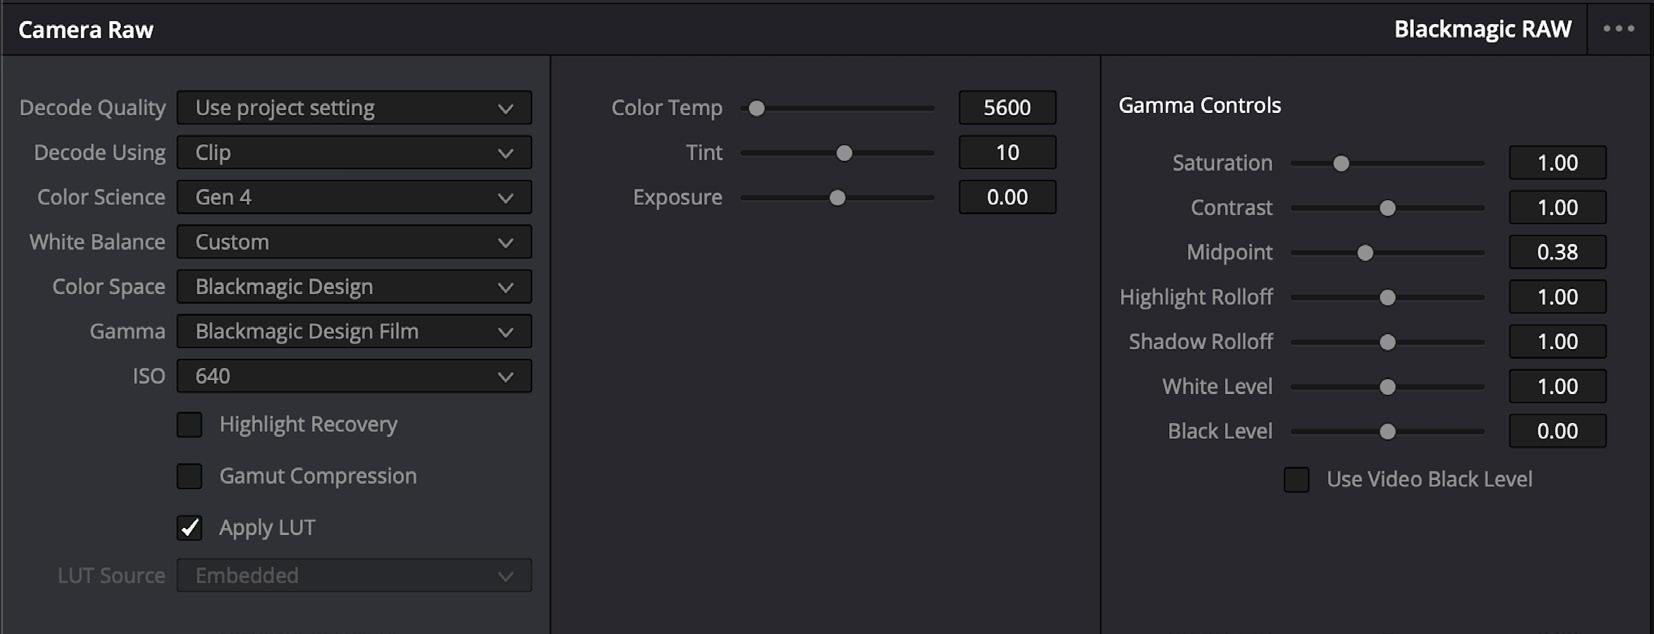Open the Color Space dropdown

point(354,287)
